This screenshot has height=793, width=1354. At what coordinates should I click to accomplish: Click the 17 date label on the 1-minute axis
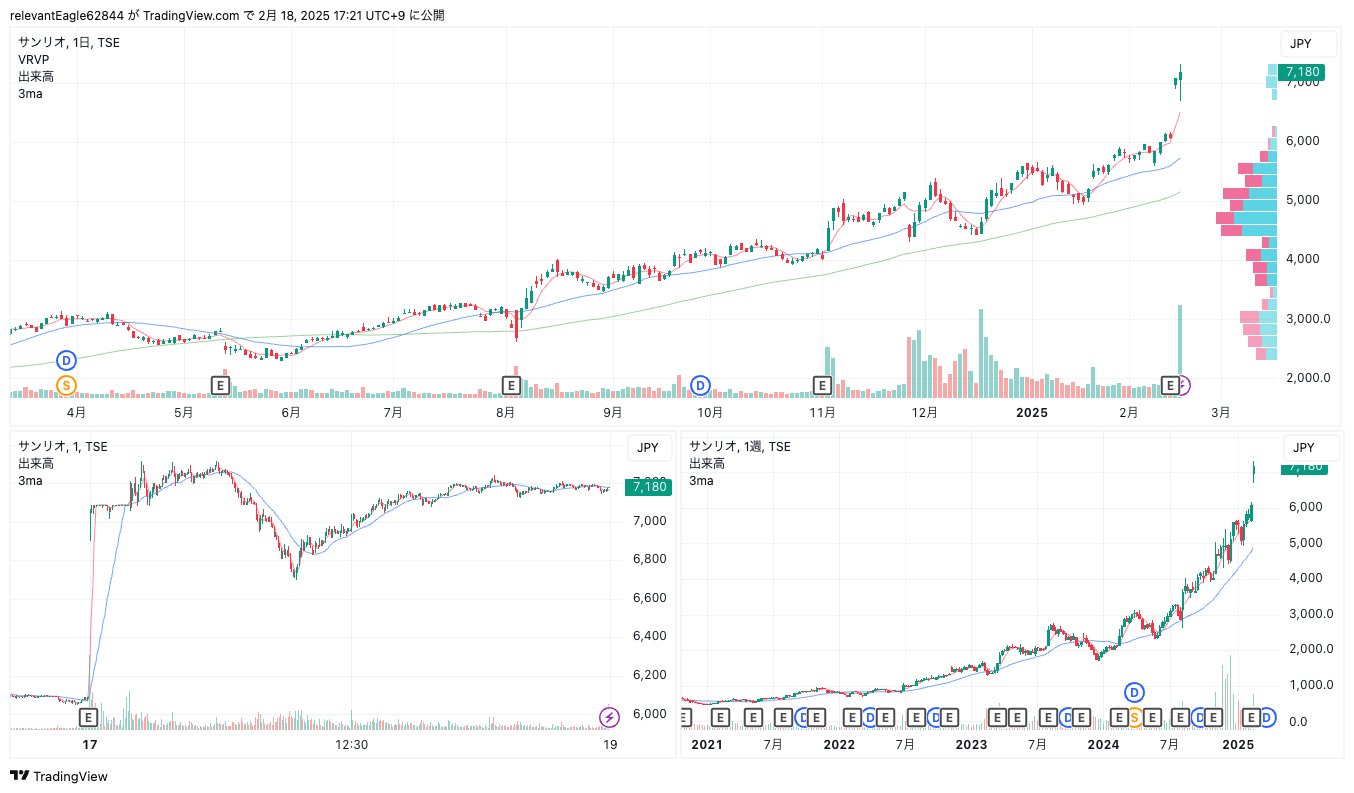89,744
